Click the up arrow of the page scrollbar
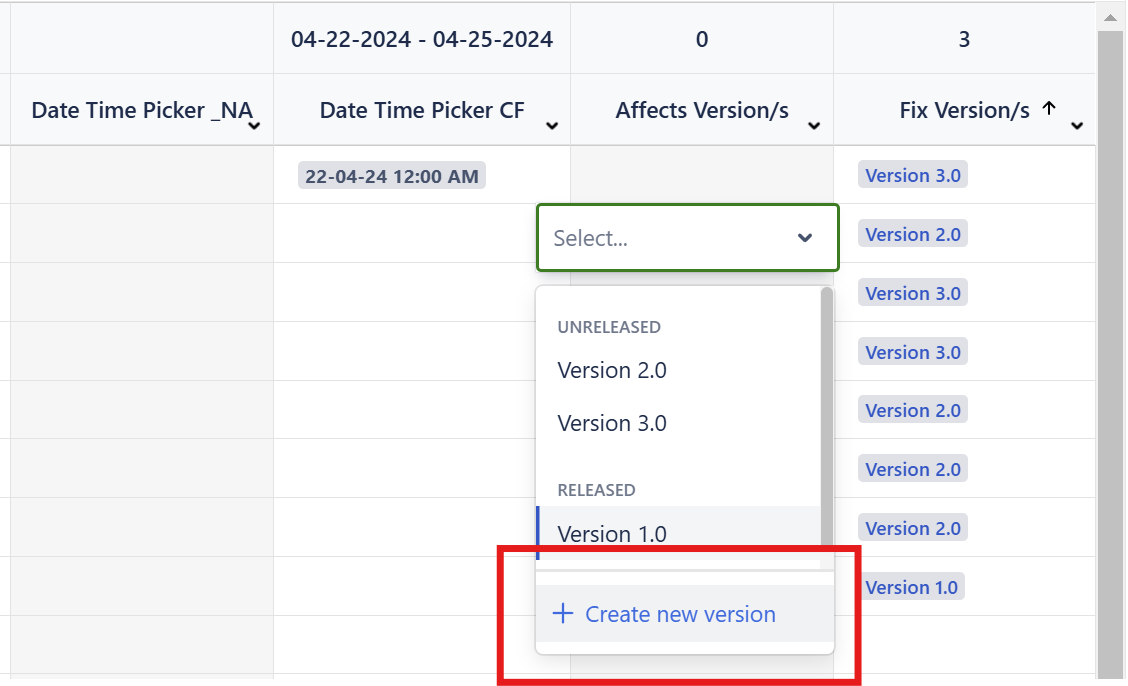The image size is (1128, 686). pyautogui.click(x=1110, y=17)
